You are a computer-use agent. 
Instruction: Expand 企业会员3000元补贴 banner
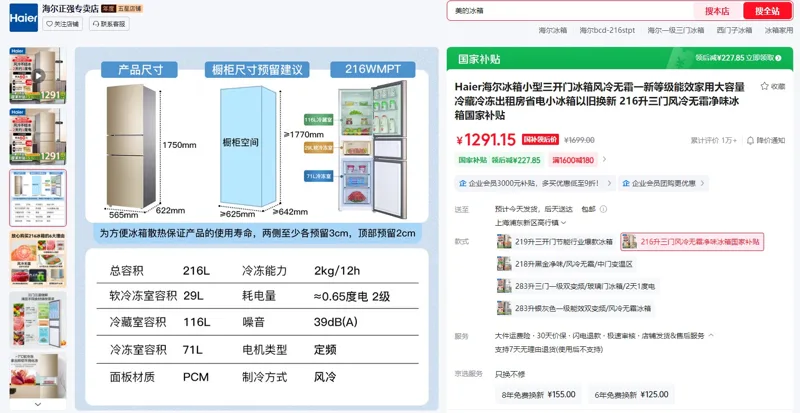[534, 183]
